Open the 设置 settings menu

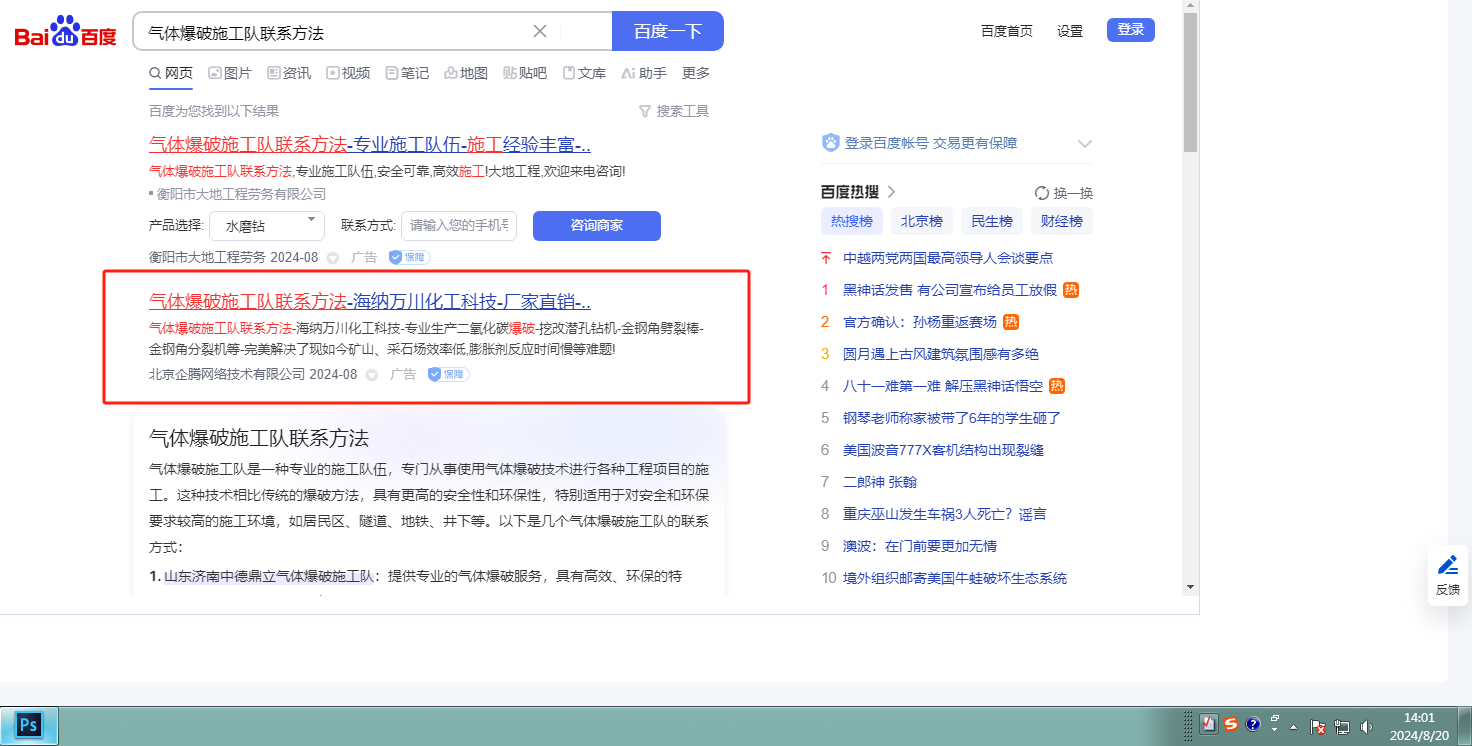point(1070,31)
